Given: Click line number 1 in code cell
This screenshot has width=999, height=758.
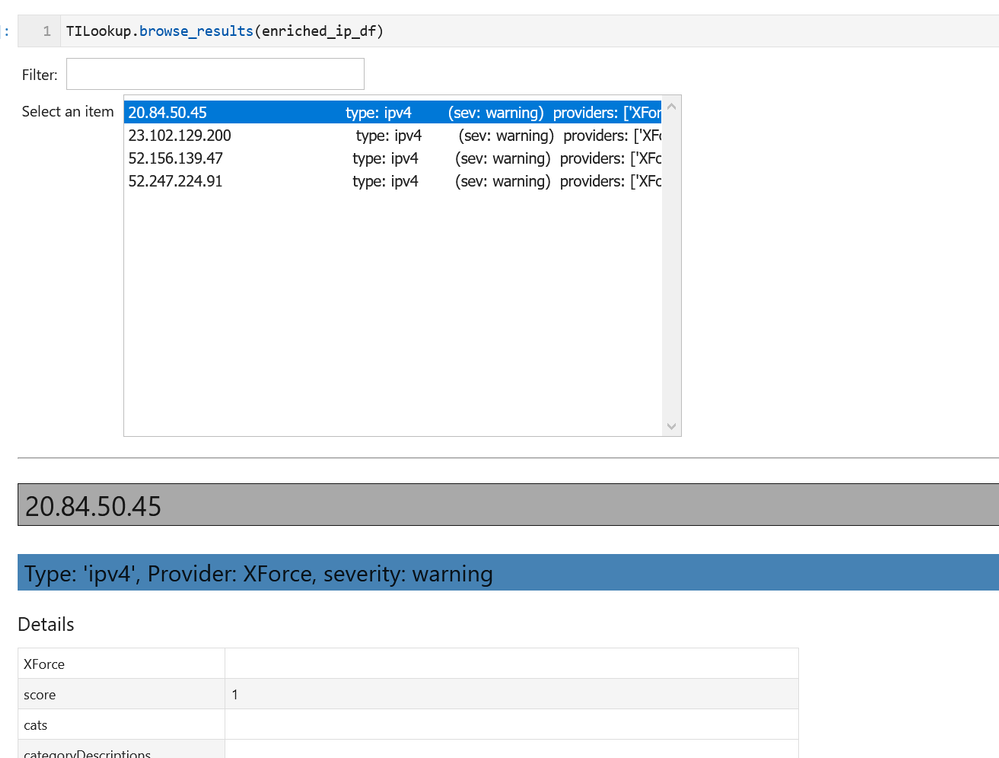Looking at the screenshot, I should point(47,31).
